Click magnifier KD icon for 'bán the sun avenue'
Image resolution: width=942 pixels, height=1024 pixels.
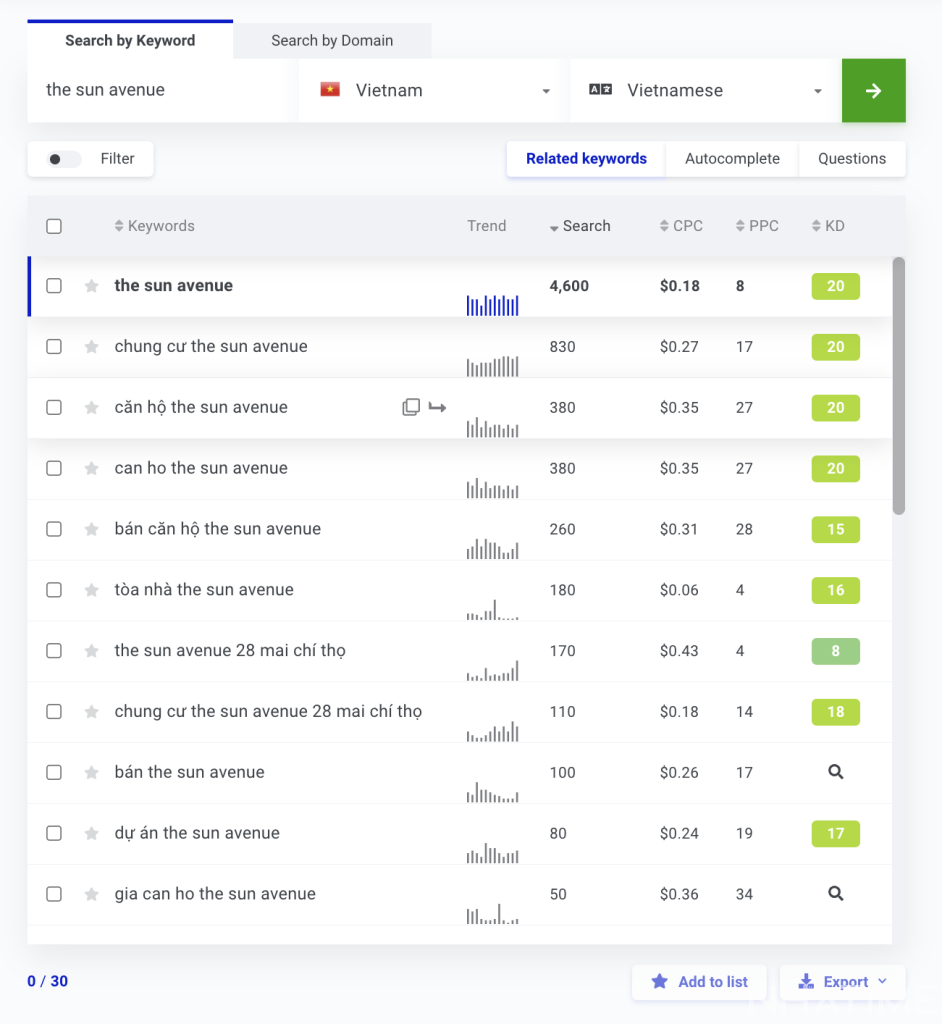[x=836, y=772]
